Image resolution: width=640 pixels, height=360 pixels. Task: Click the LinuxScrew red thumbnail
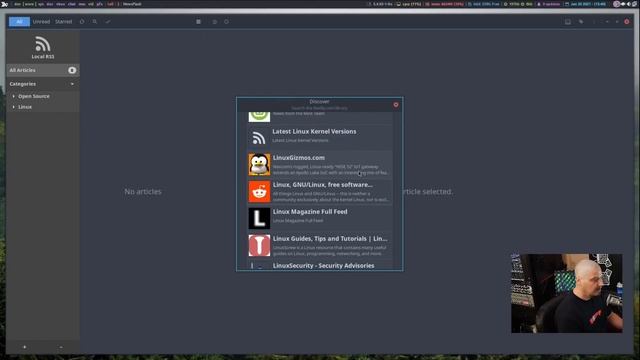(x=259, y=245)
